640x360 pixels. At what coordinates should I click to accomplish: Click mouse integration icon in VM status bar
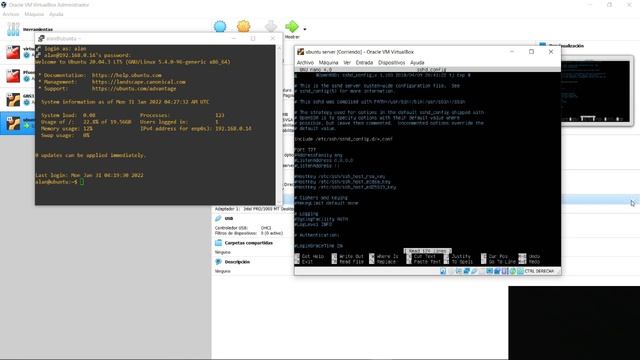513,271
